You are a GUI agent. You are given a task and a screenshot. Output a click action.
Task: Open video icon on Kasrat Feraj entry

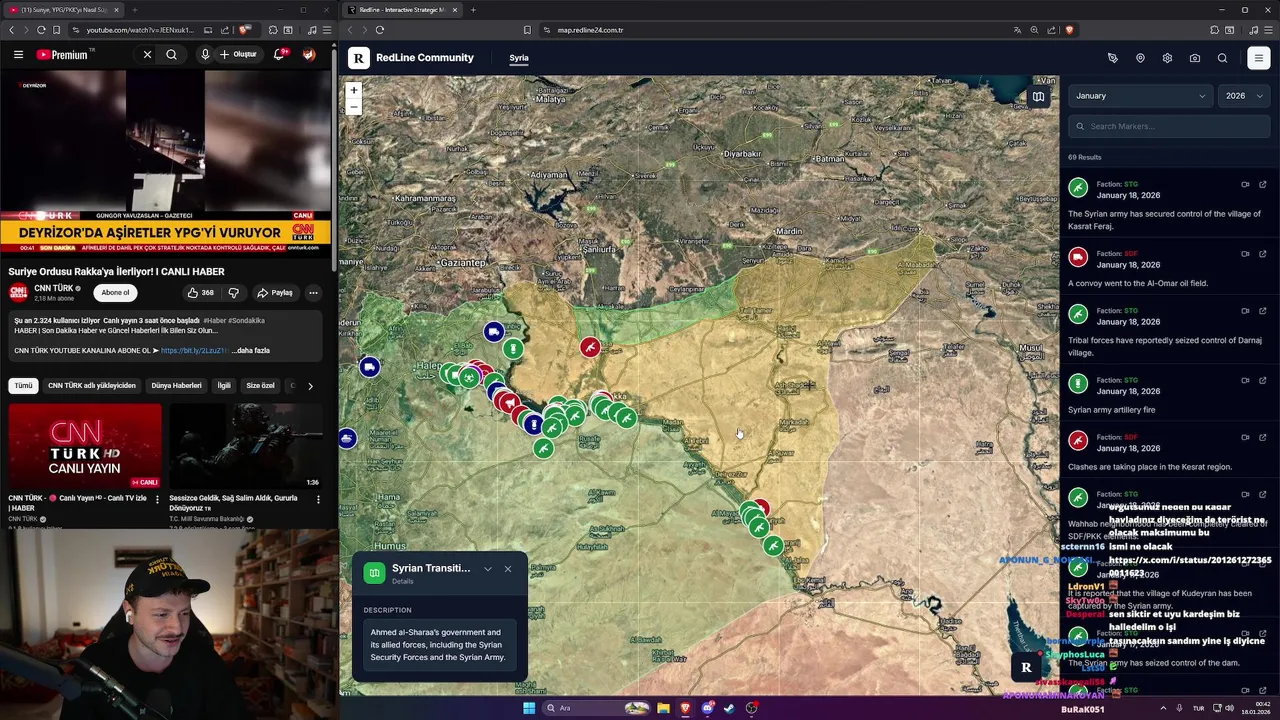pos(1245,184)
